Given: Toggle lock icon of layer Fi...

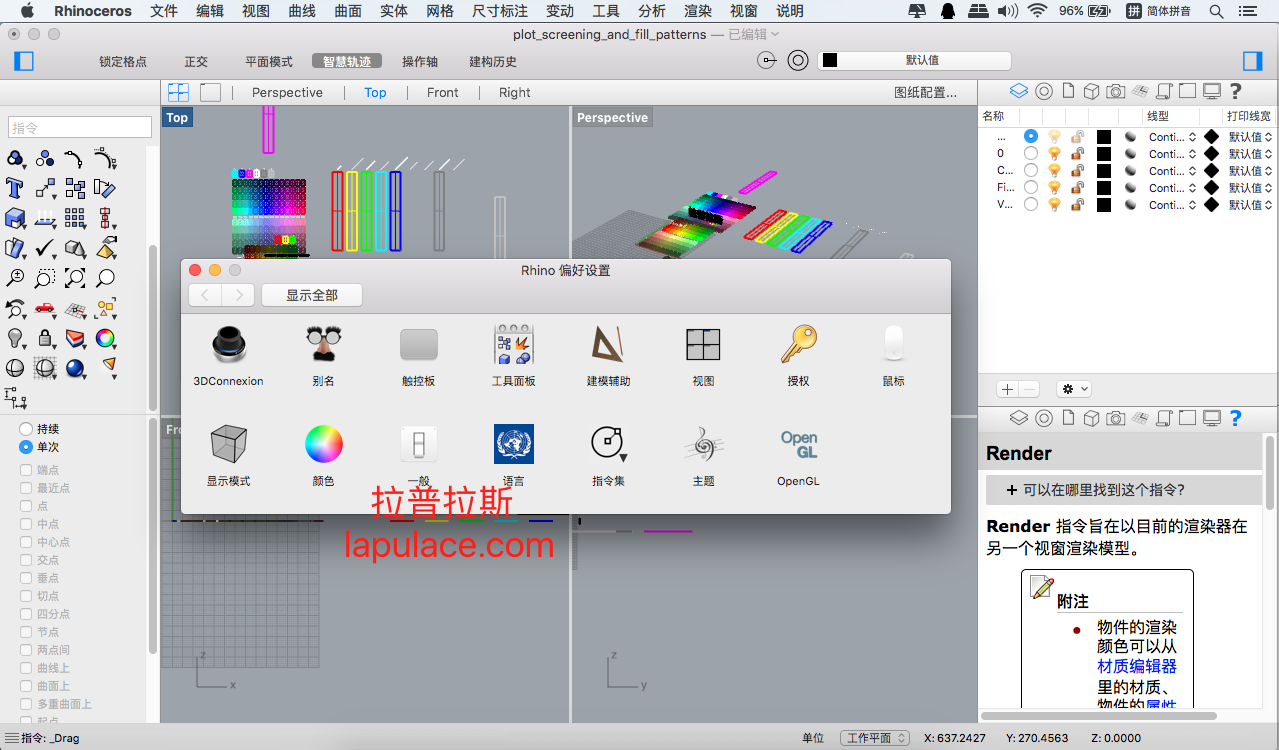Looking at the screenshot, I should [x=1077, y=188].
